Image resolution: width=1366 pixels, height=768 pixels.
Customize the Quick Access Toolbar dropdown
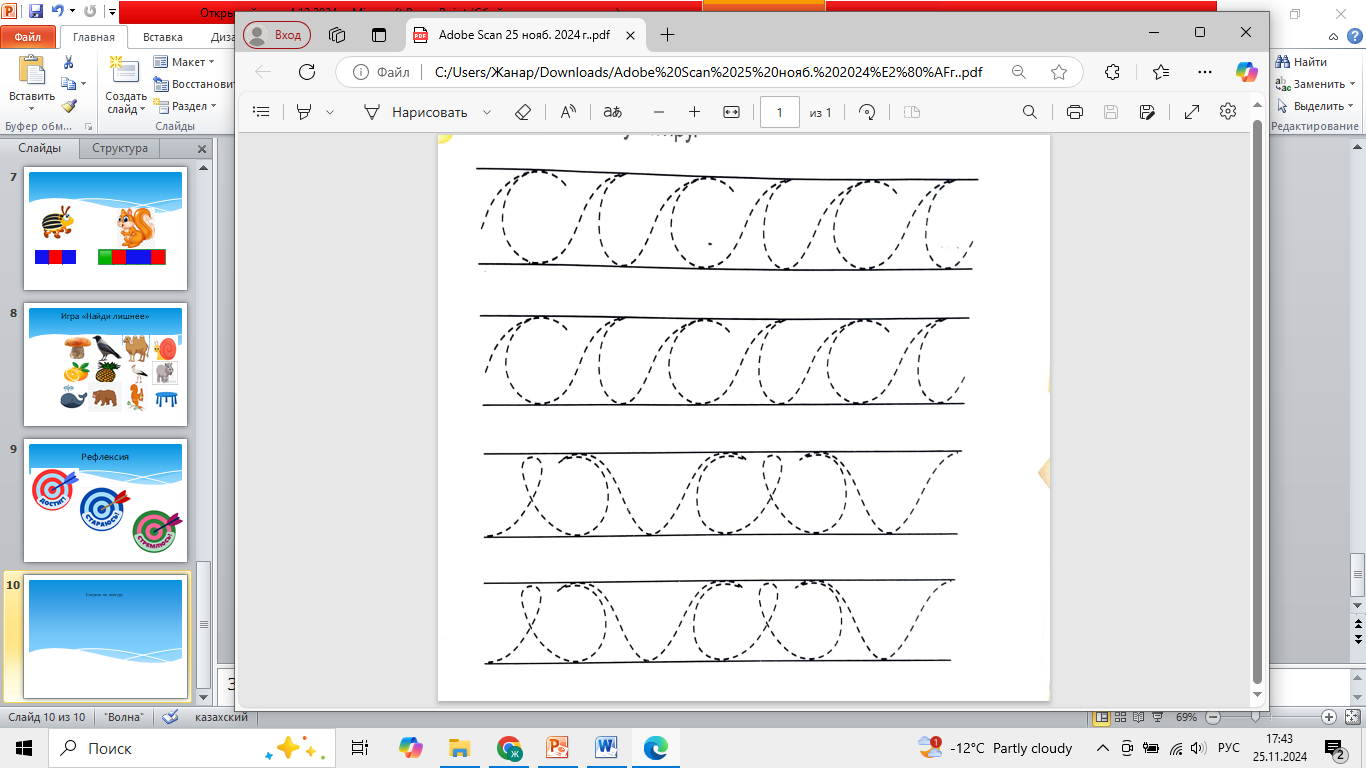pyautogui.click(x=111, y=13)
